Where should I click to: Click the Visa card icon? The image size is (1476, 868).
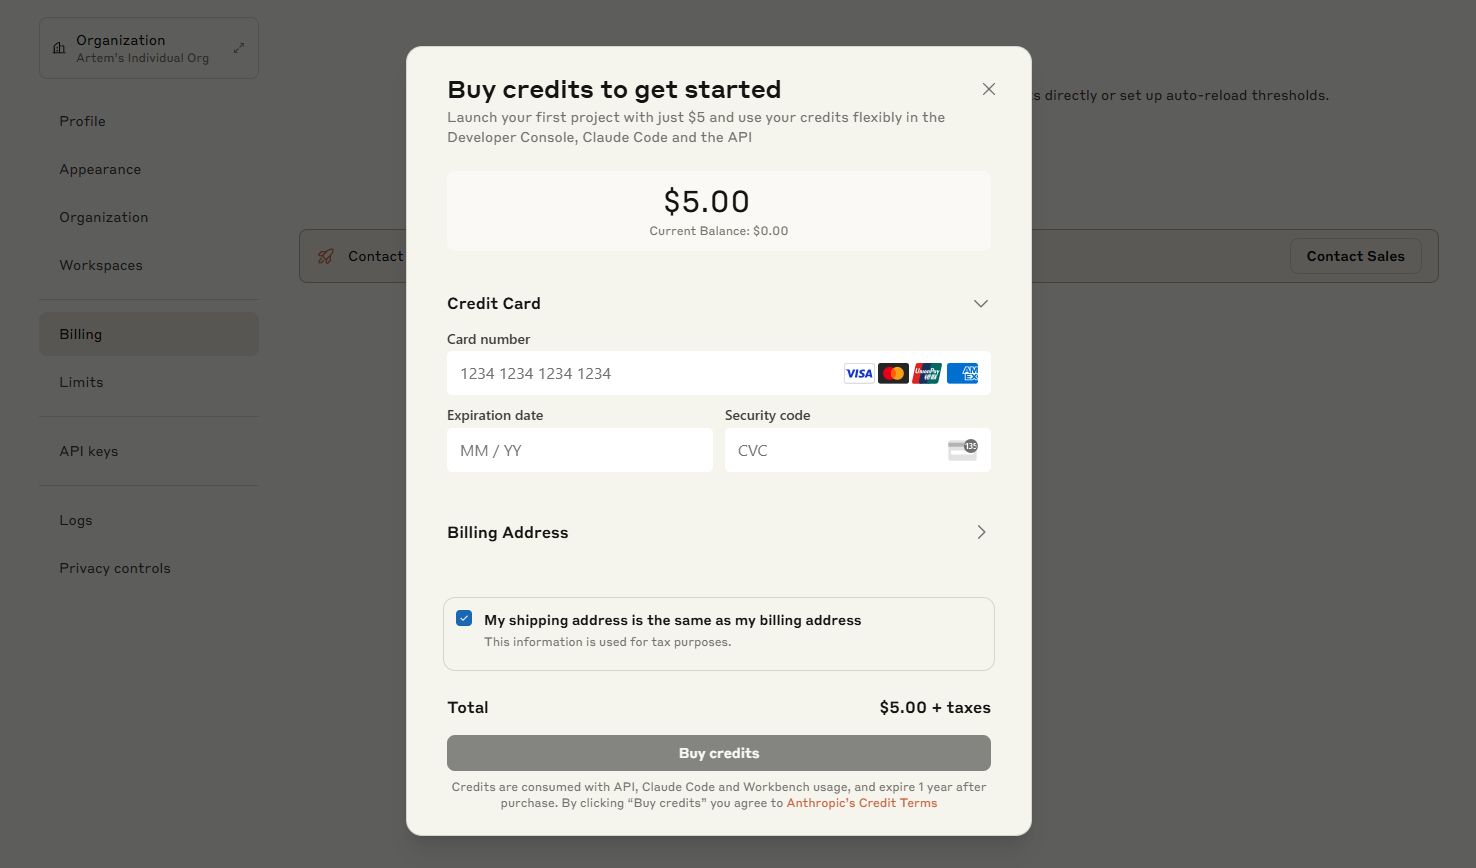(x=859, y=374)
